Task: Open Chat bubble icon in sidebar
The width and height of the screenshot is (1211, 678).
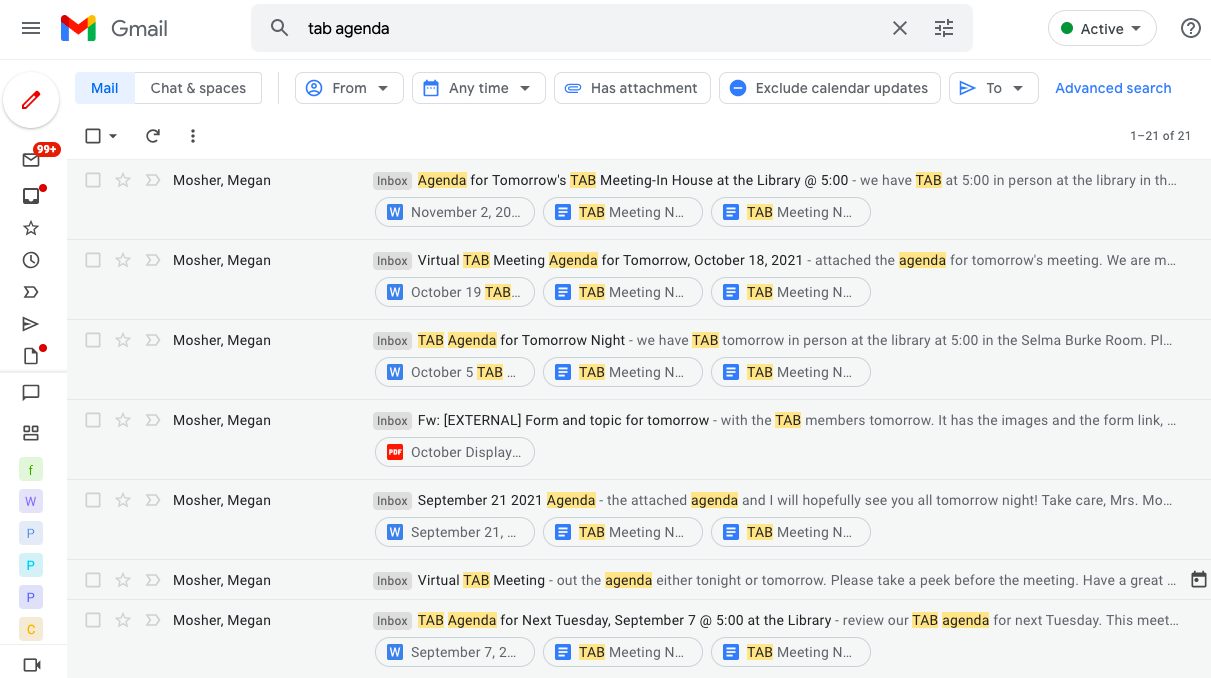Action: click(x=31, y=393)
